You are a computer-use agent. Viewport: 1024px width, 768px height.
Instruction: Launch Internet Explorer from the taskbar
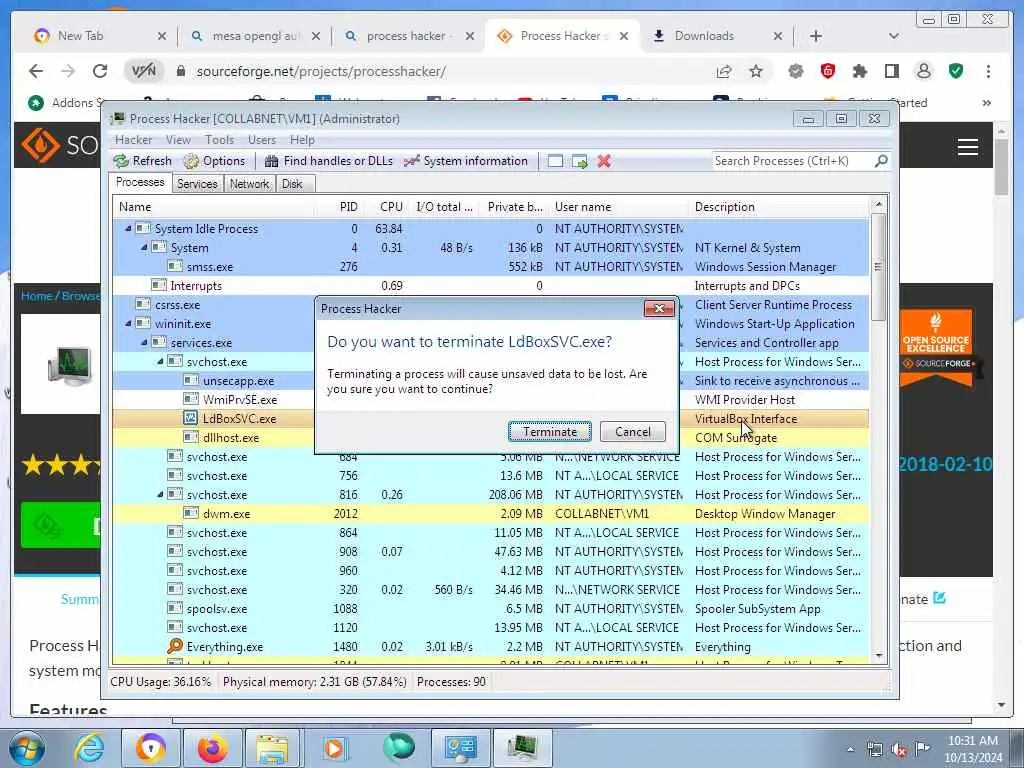88,748
